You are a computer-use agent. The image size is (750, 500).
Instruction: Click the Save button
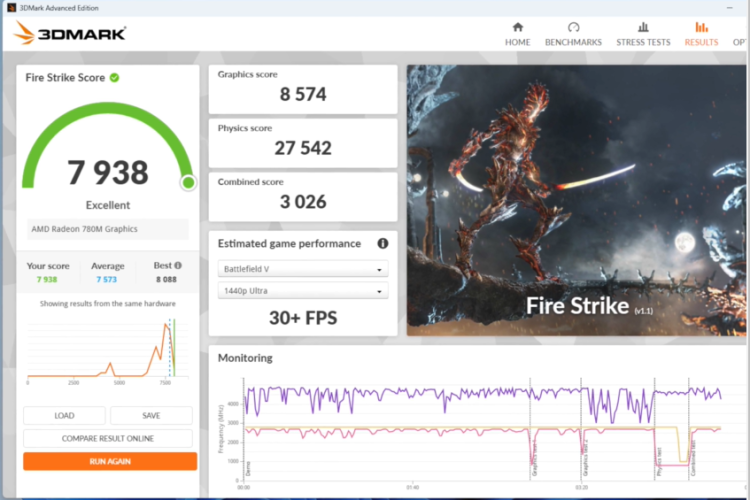pyautogui.click(x=151, y=415)
